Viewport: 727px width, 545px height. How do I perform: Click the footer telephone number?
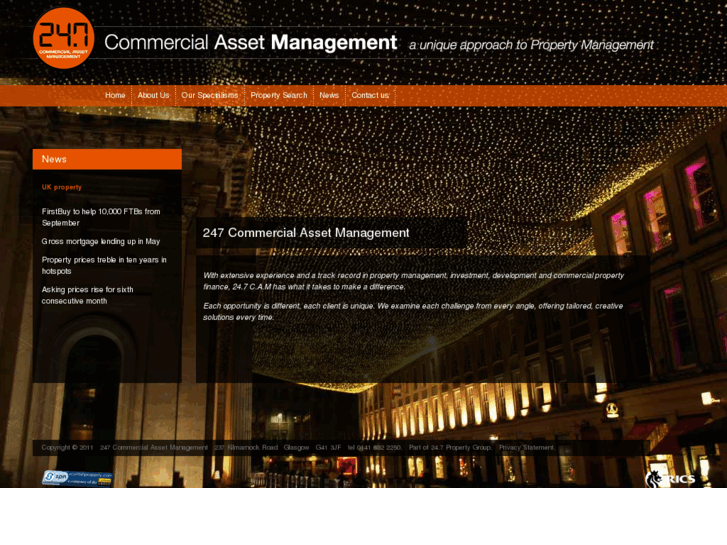375,448
